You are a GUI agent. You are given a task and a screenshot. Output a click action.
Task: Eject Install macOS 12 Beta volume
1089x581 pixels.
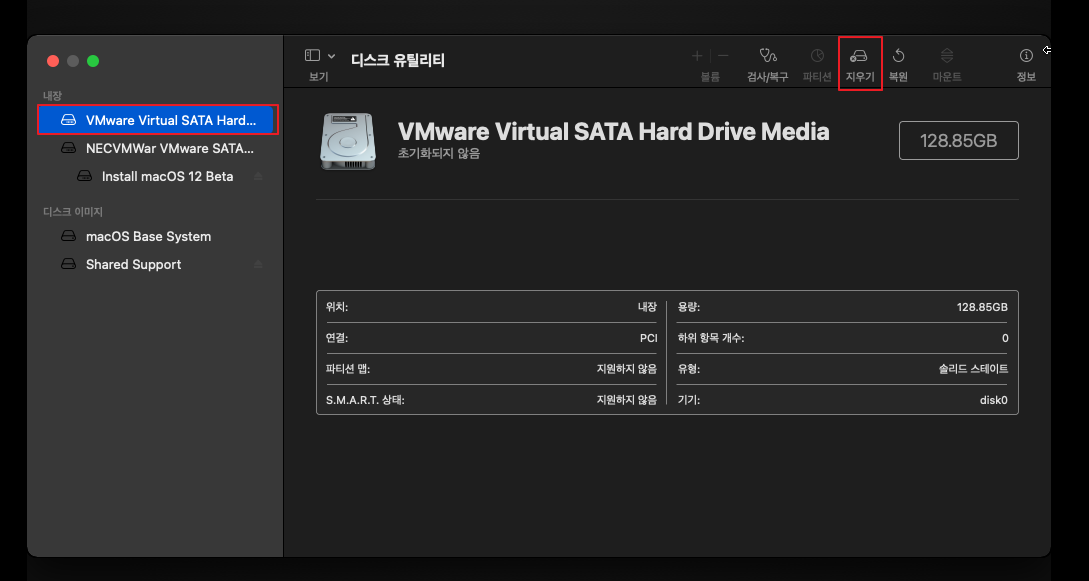(258, 176)
